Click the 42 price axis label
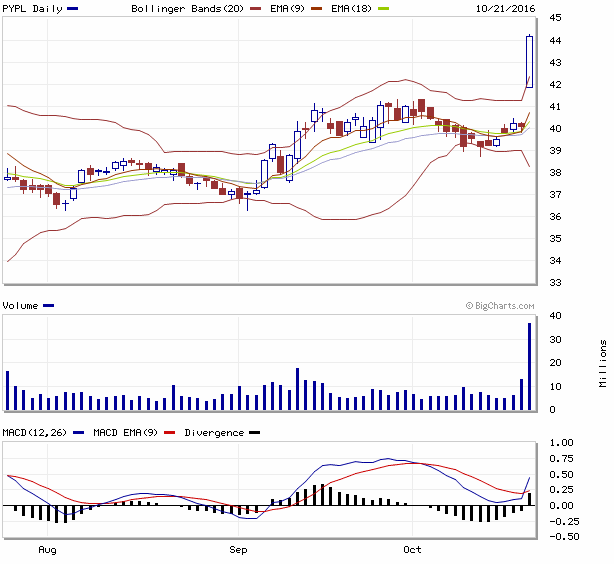 pos(555,85)
